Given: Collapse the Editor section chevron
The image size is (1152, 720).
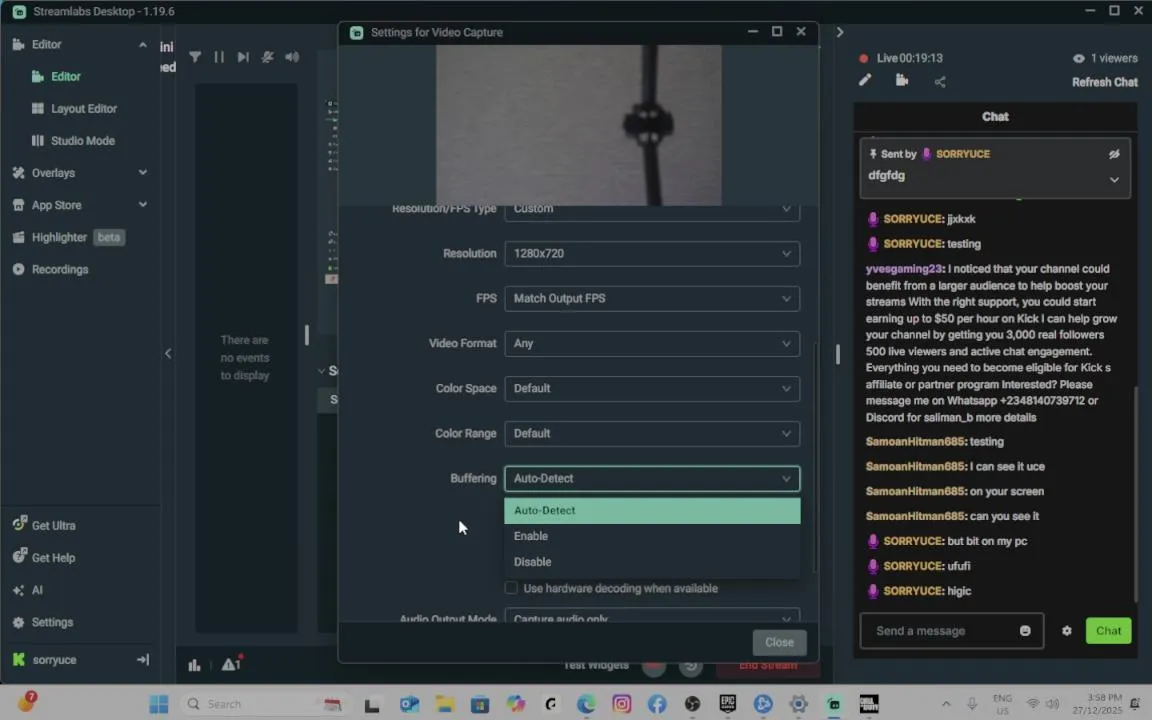Looking at the screenshot, I should coord(143,45).
